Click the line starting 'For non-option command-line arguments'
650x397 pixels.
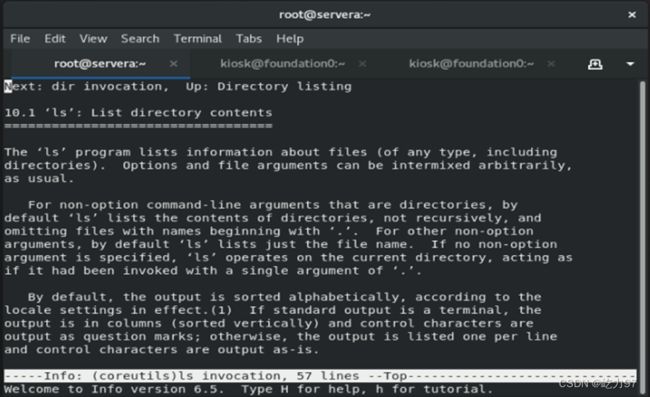273,205
